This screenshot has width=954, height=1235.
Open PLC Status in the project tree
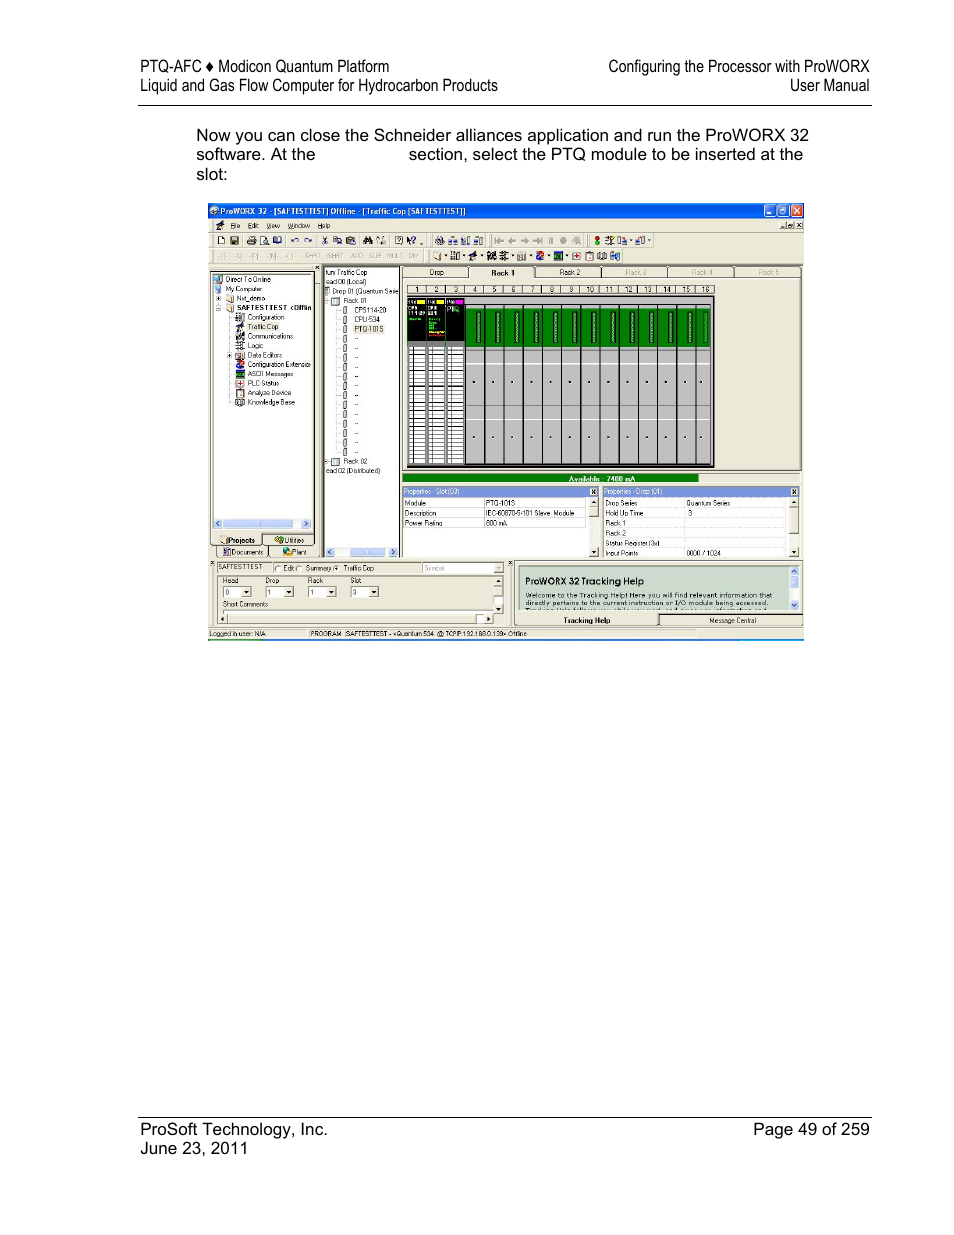263,383
